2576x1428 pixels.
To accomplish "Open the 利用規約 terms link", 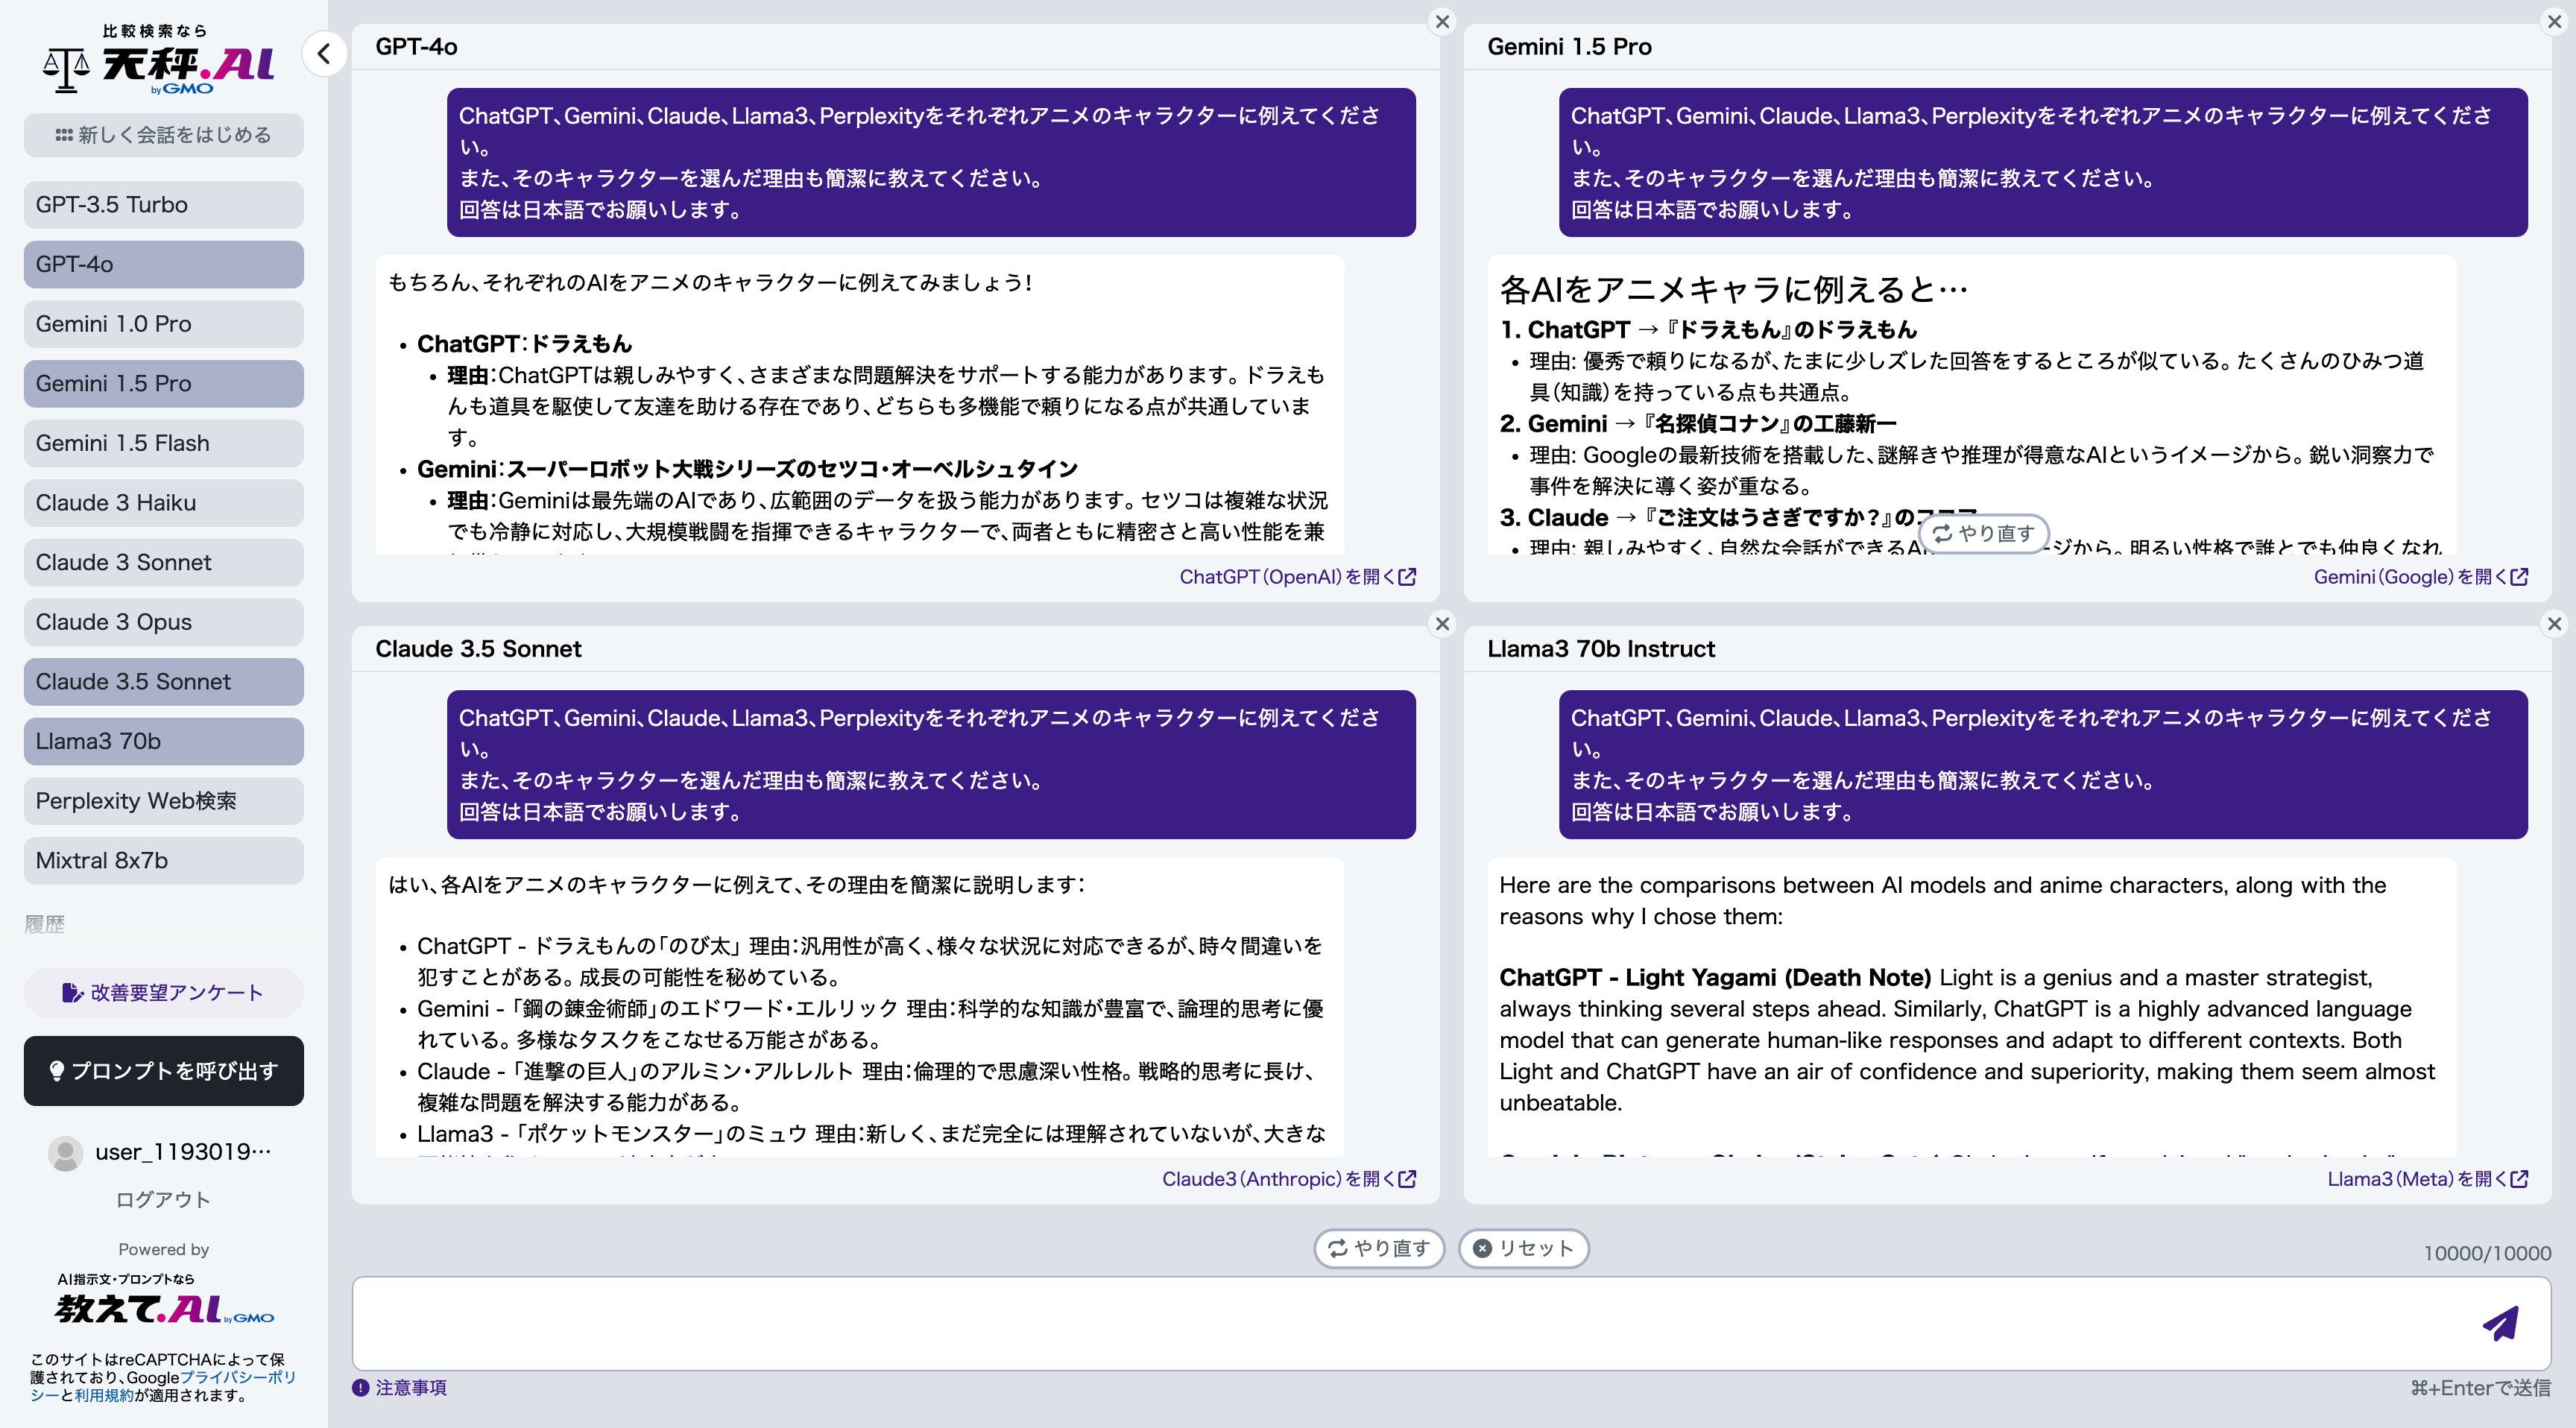I will click(104, 1396).
